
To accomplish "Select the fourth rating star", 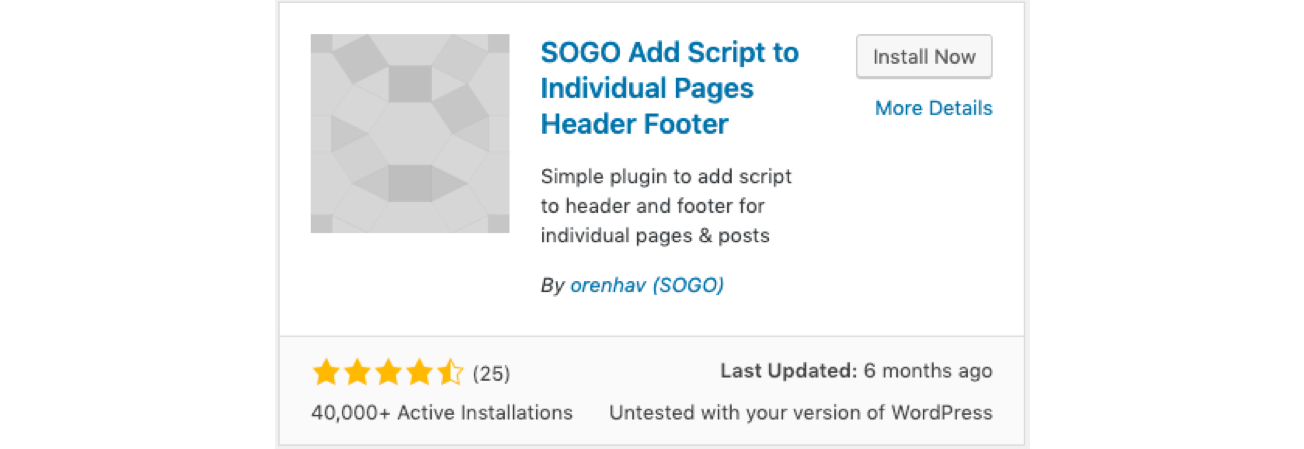I will 419,374.
